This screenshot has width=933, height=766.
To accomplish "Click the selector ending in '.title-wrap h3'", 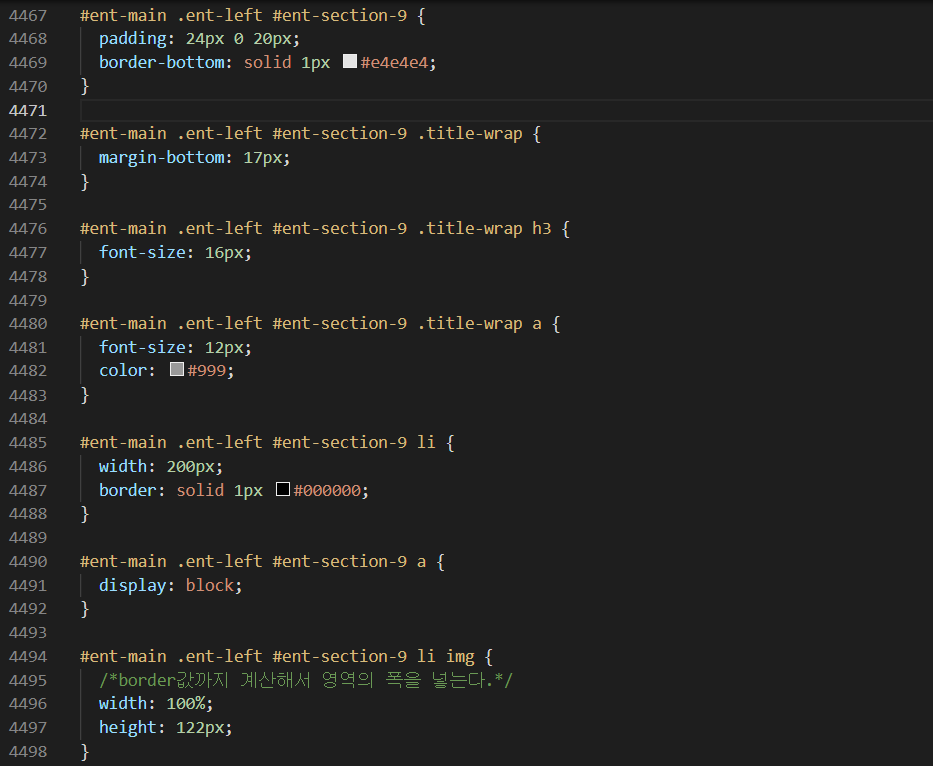I will pos(316,229).
